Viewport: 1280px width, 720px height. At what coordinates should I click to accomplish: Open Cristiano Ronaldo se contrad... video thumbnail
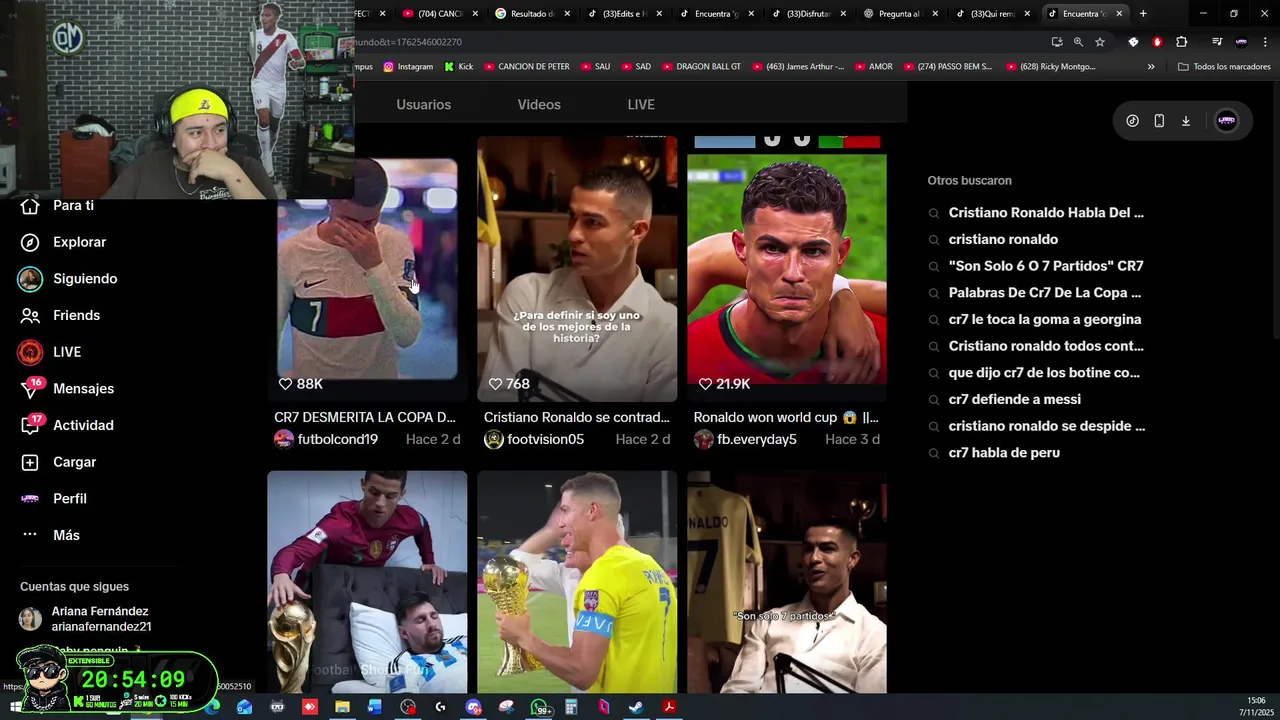577,268
